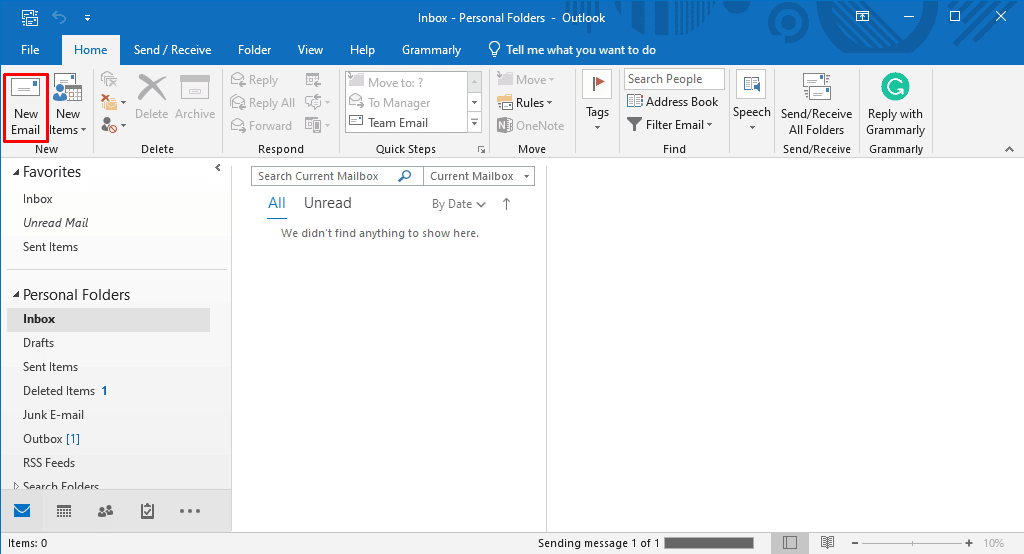Click the New Email button

(25, 106)
